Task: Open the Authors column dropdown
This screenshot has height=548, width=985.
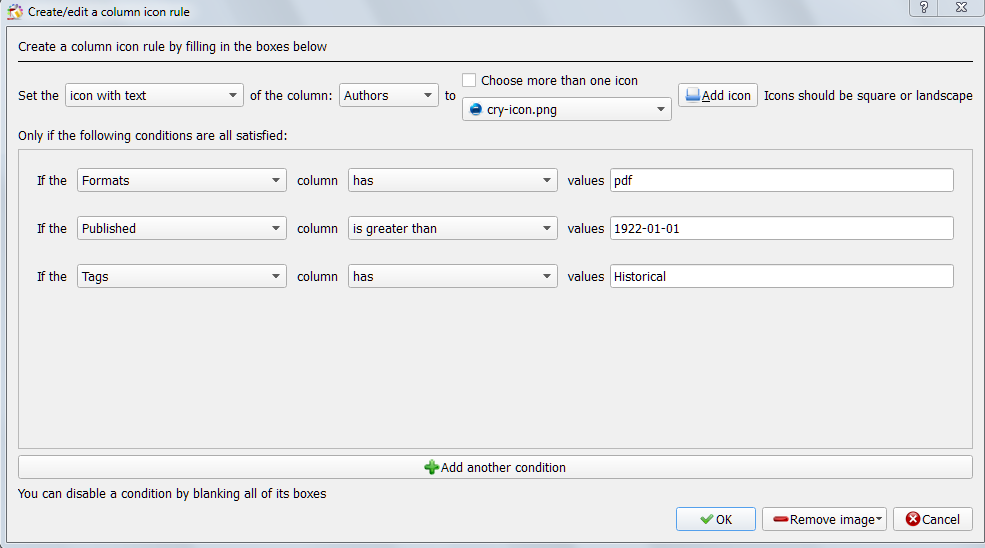Action: [388, 95]
